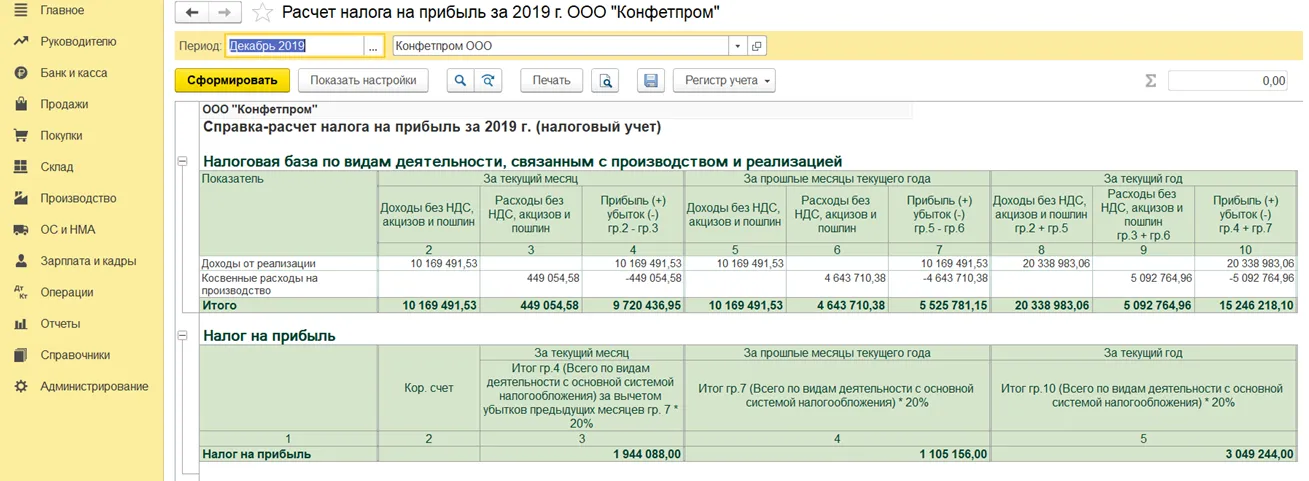1309x481 pixels.
Task: Click Показать настройки button
Action: (362, 81)
